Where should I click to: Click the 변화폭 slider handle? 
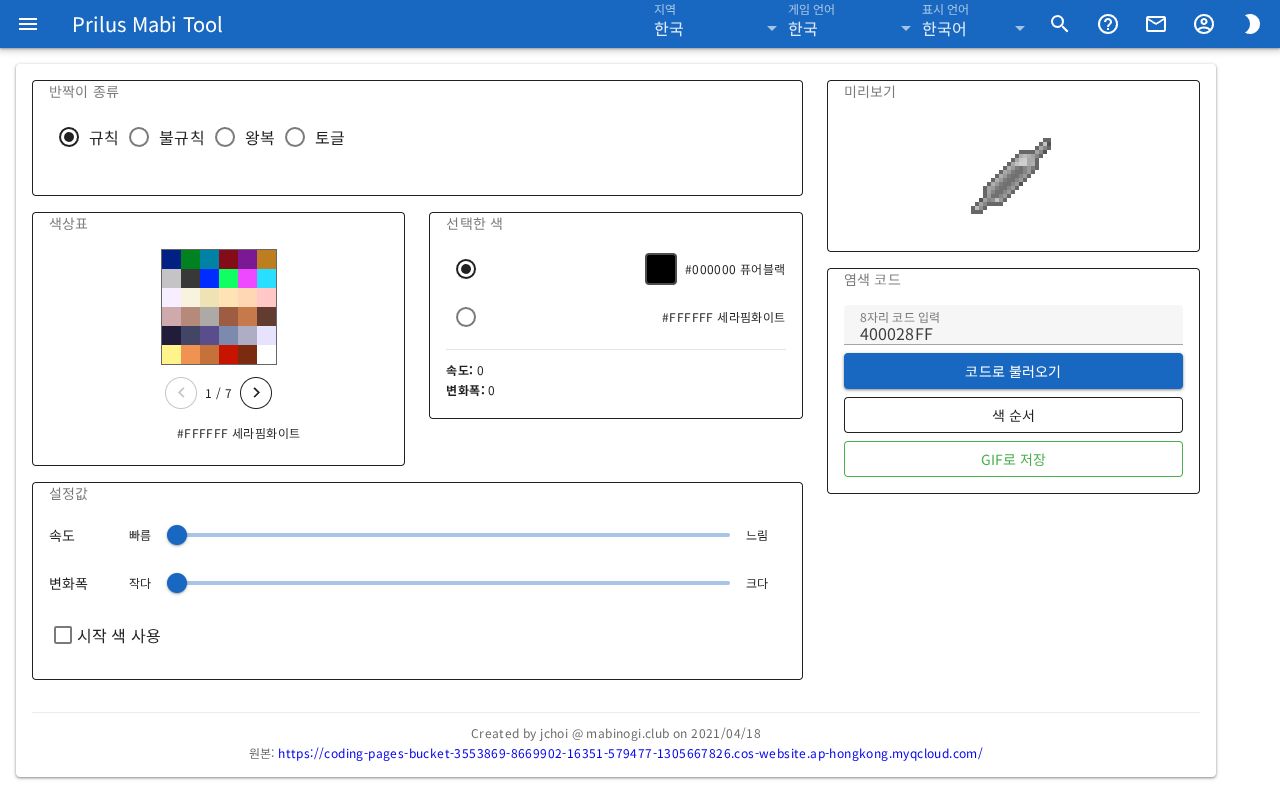[x=177, y=583]
